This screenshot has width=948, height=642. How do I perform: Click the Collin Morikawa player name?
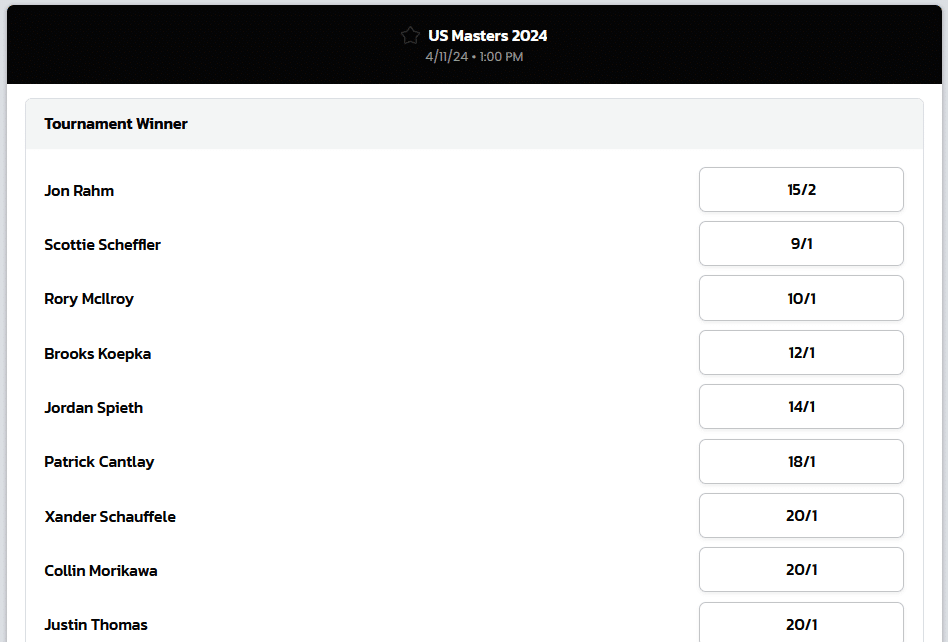(x=101, y=571)
